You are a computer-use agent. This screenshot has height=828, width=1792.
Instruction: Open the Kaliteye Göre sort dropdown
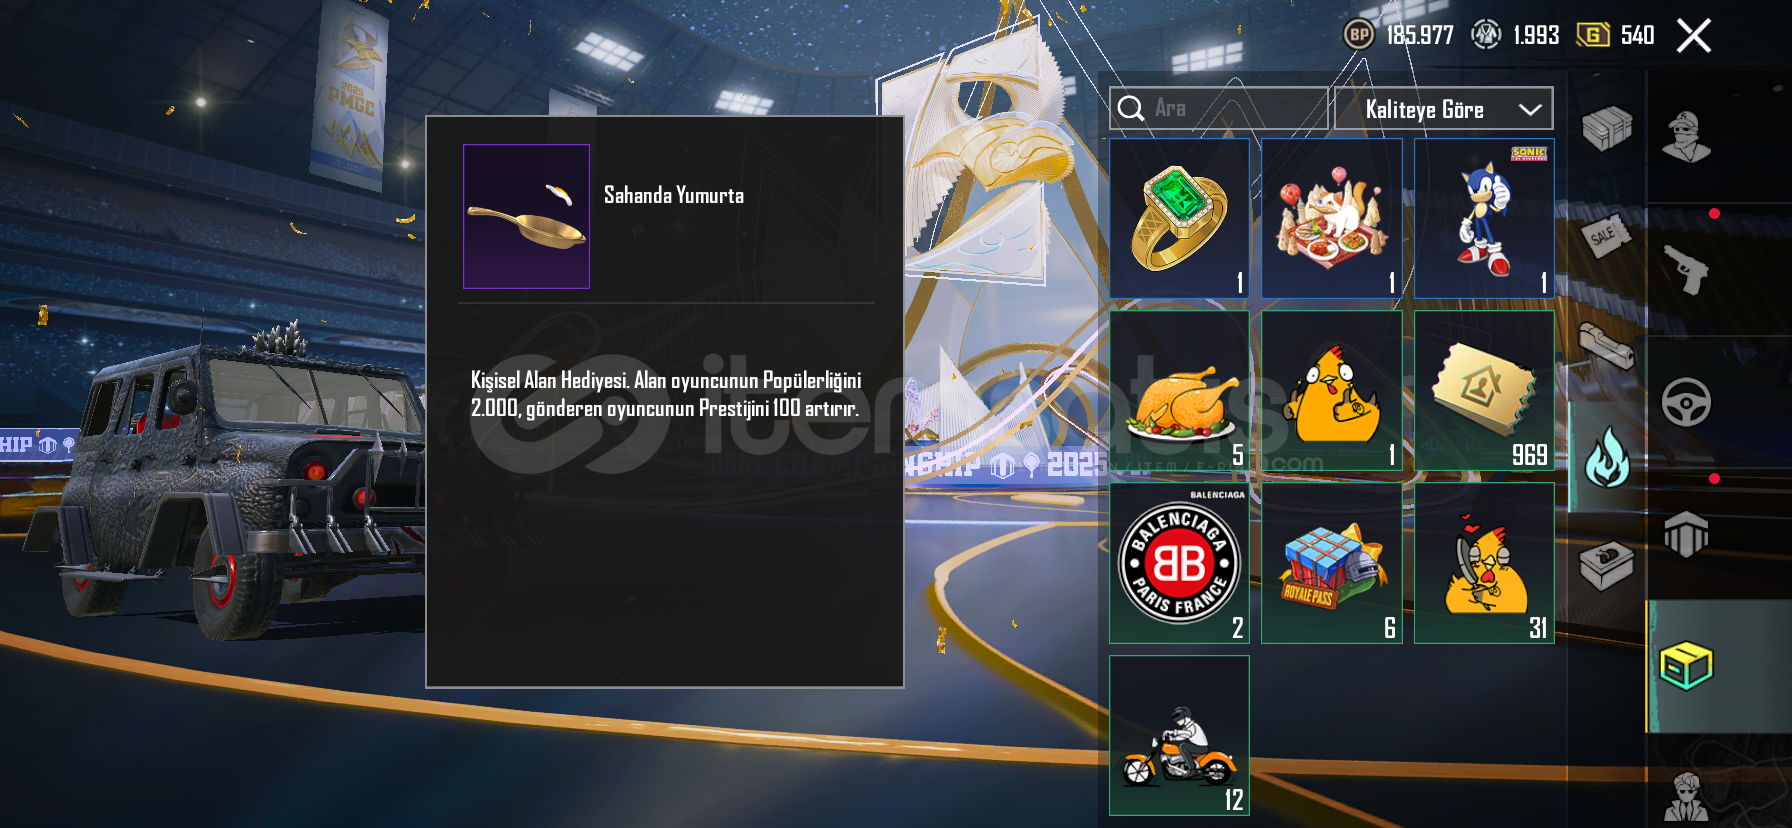1443,109
